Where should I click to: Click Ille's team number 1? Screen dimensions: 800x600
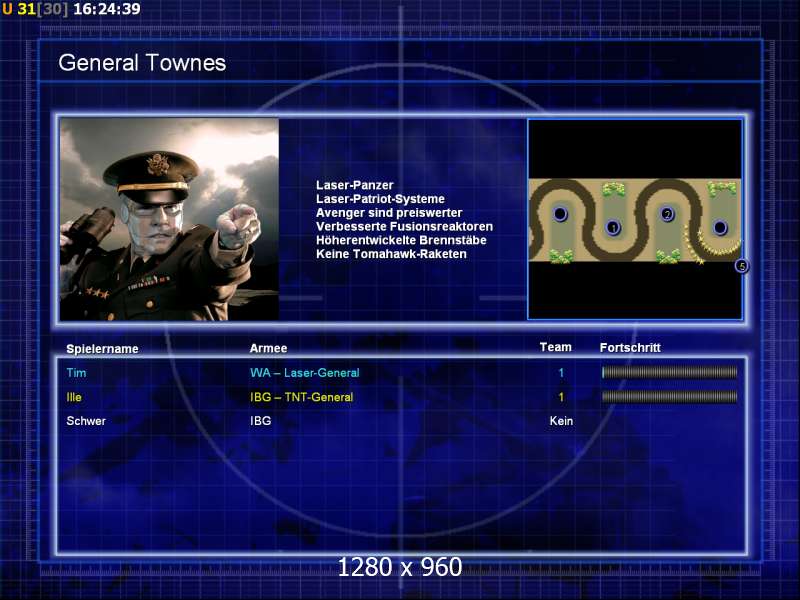pyautogui.click(x=561, y=397)
